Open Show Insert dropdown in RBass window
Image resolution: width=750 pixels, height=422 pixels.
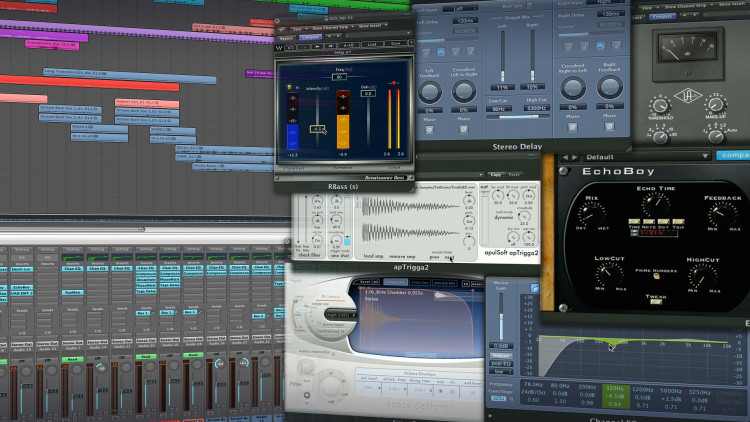373,25
